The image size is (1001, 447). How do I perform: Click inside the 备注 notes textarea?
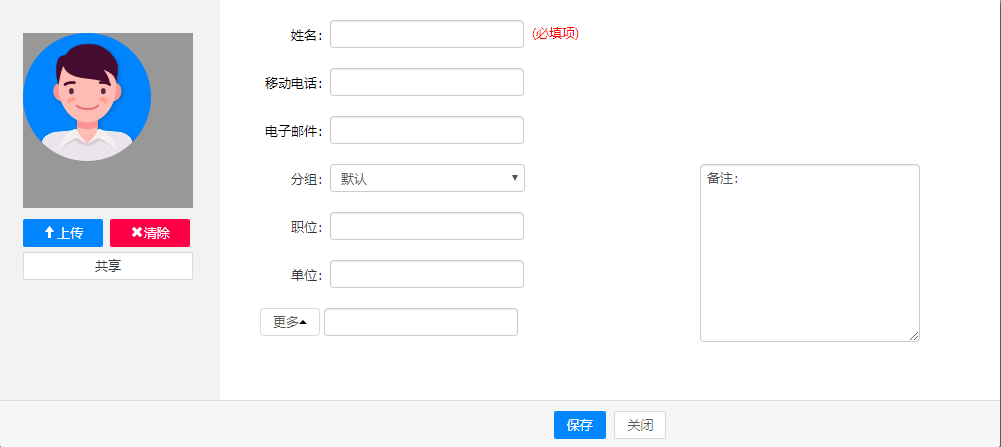click(809, 260)
